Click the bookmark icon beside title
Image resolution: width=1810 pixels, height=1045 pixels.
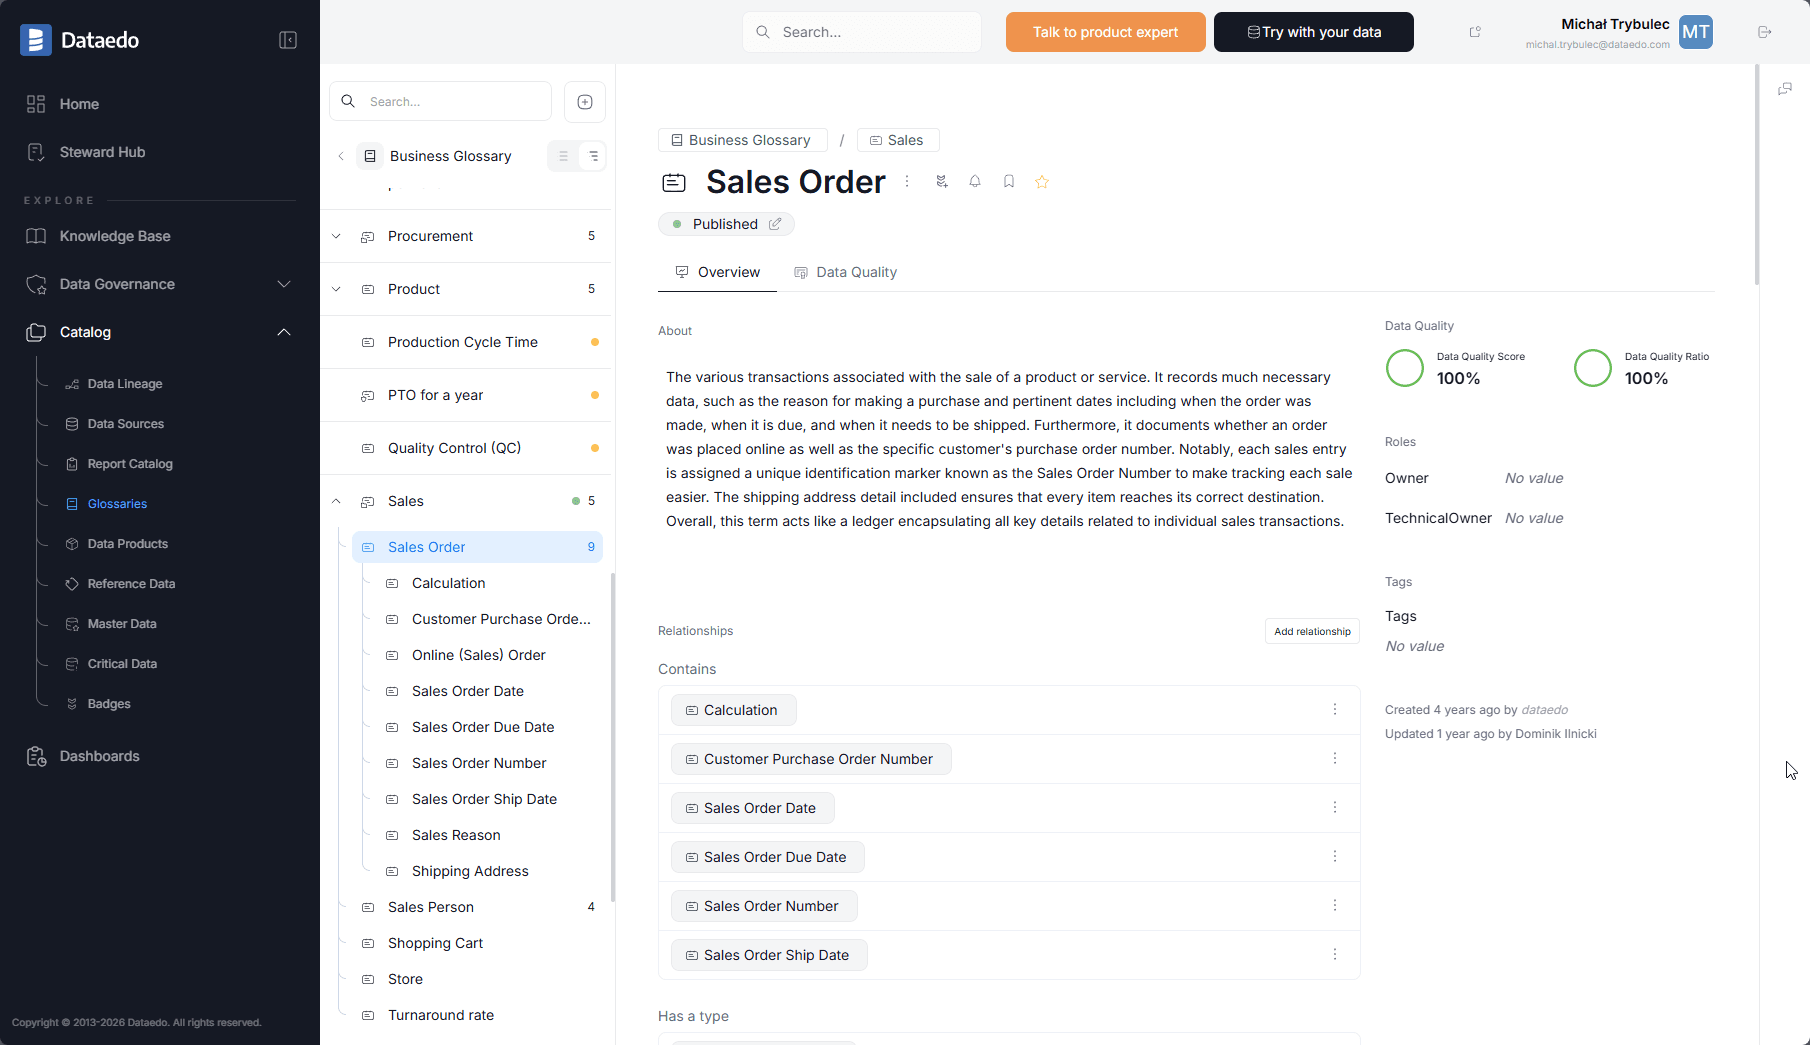[1009, 181]
